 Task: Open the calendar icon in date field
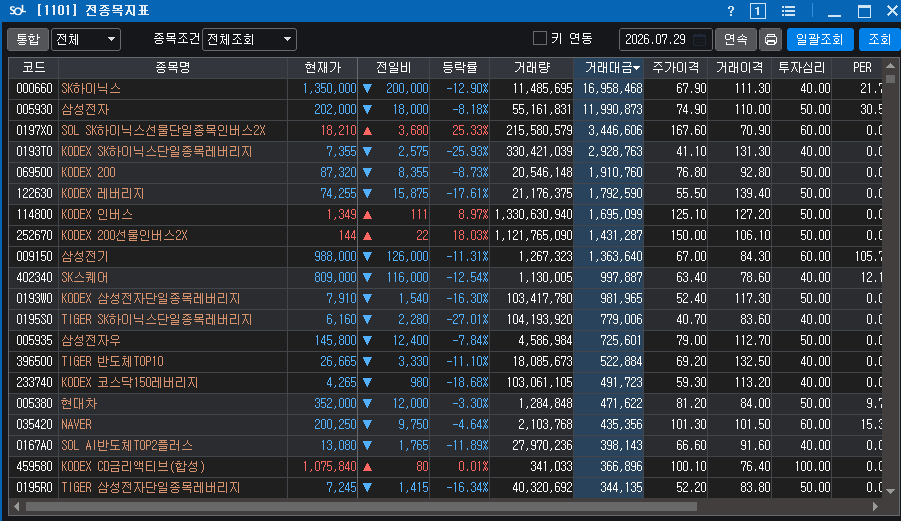(x=699, y=40)
